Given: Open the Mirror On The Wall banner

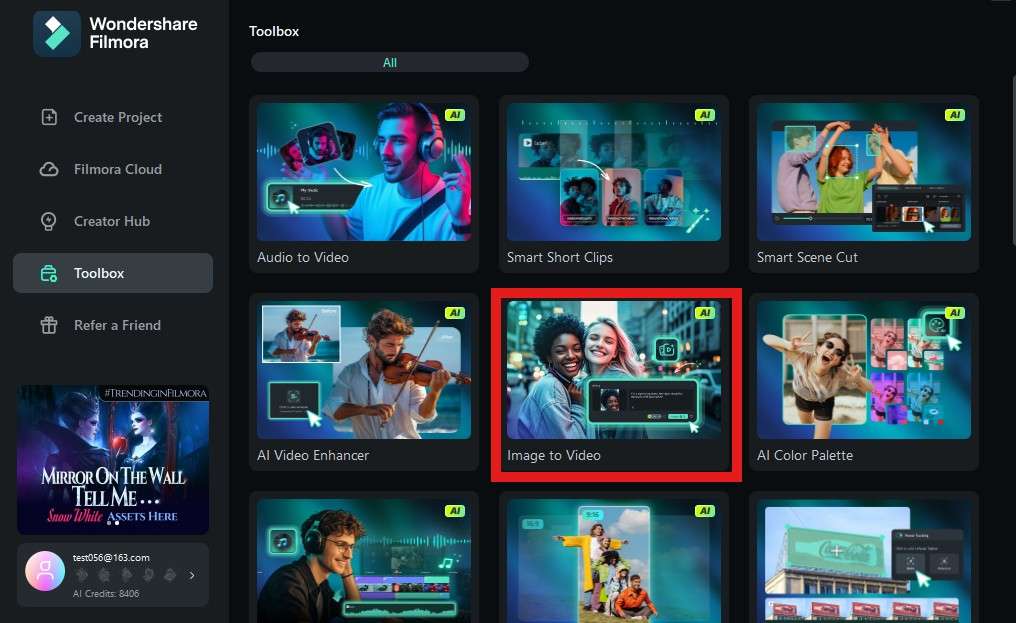Looking at the screenshot, I should (x=113, y=460).
